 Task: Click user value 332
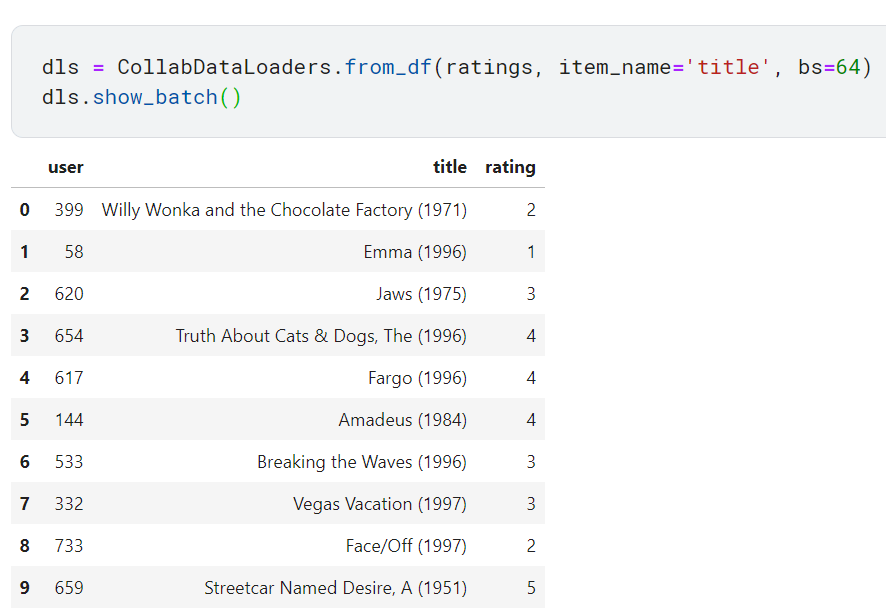pyautogui.click(x=69, y=504)
